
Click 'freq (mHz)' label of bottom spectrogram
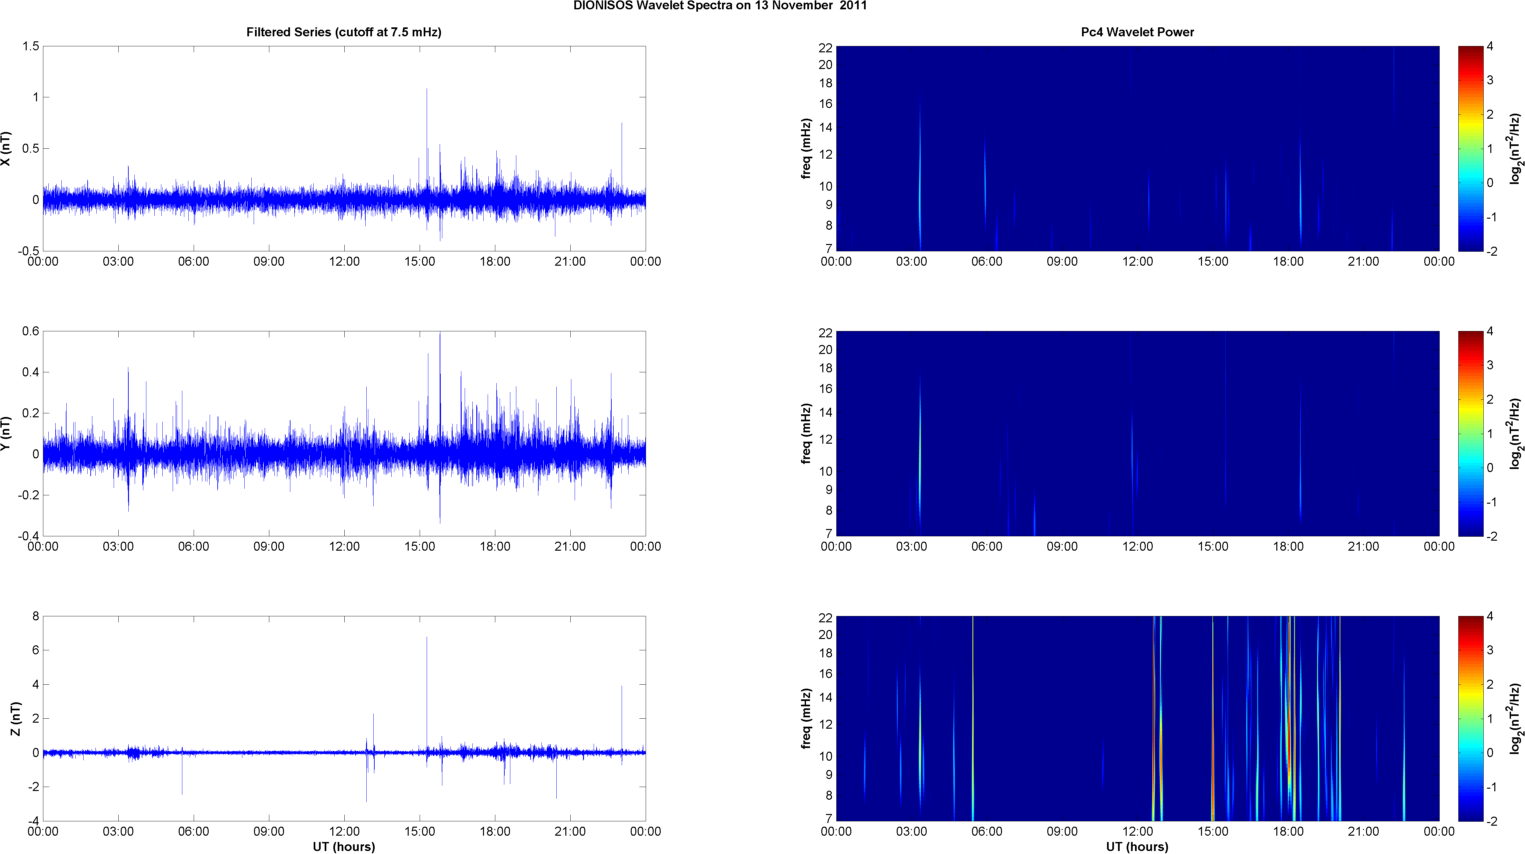click(806, 718)
